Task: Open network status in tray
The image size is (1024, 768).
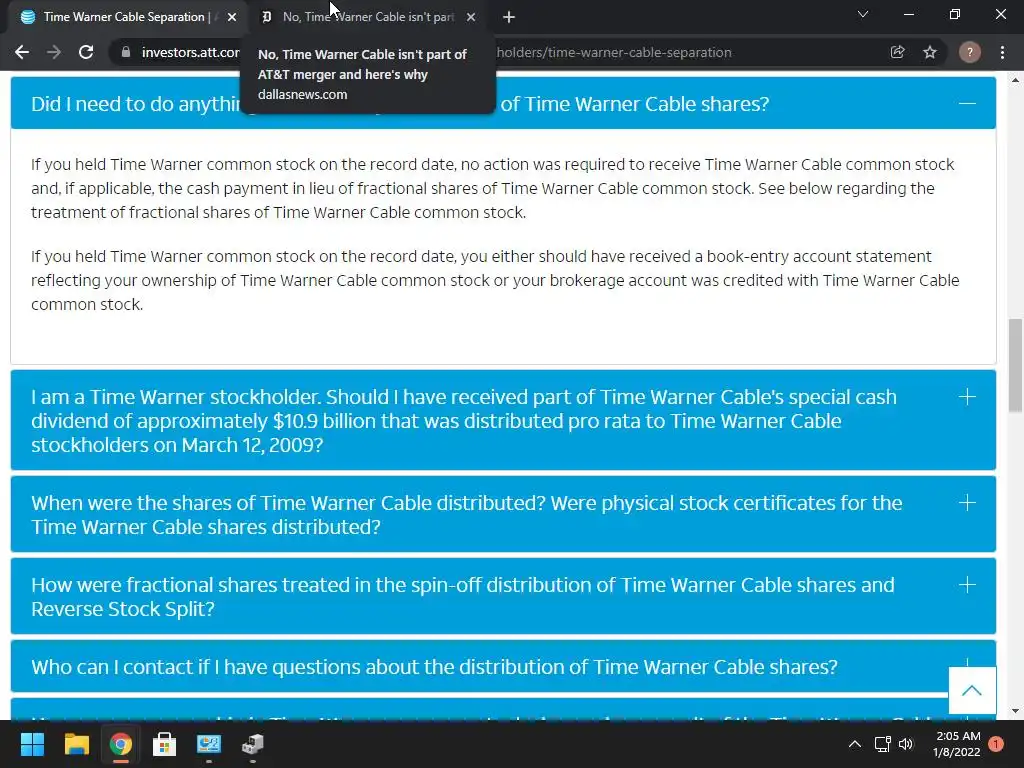Action: [x=882, y=744]
